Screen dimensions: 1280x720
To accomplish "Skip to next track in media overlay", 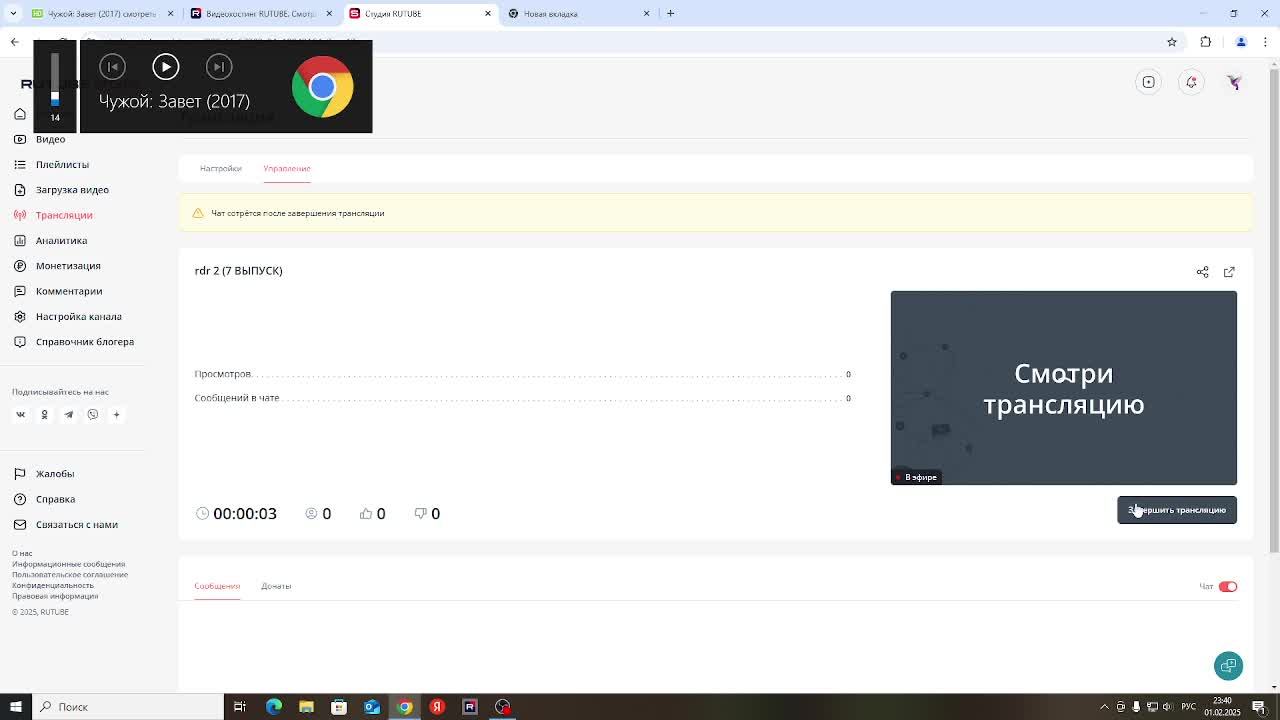I will point(219,67).
